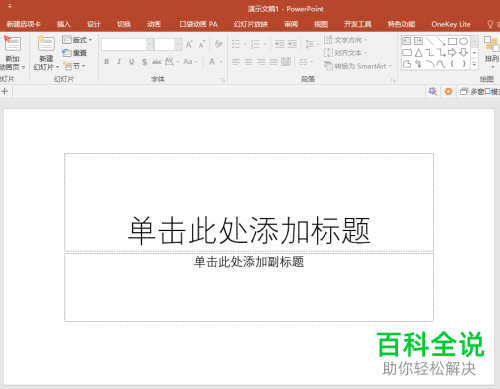Viewport: 500px width, 389px height.
Task: Align text right
Action: point(261,62)
